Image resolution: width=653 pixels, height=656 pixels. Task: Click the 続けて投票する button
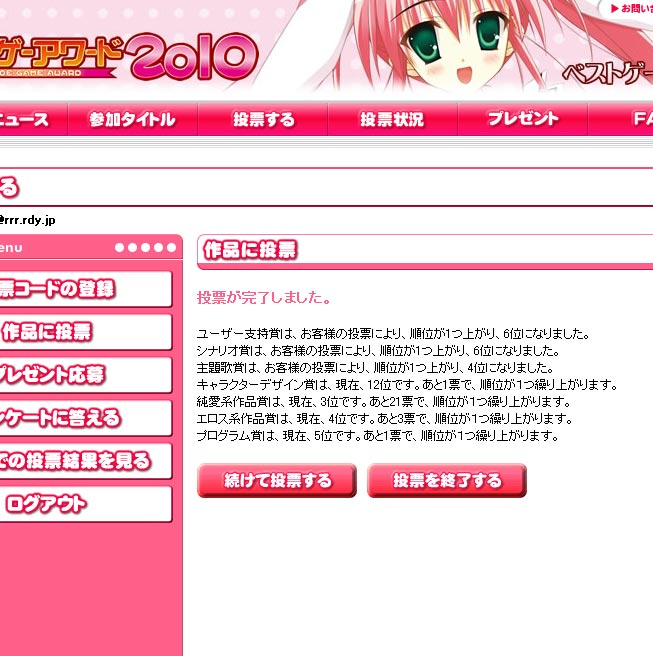277,480
